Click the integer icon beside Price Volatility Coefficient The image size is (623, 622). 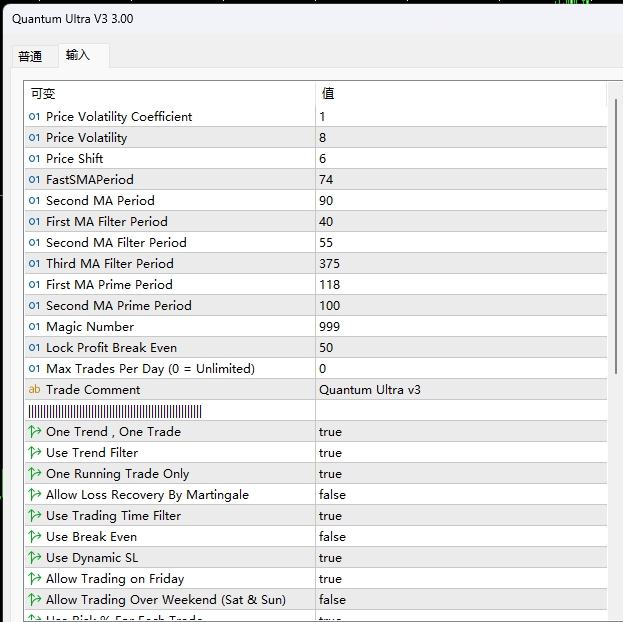tap(35, 117)
